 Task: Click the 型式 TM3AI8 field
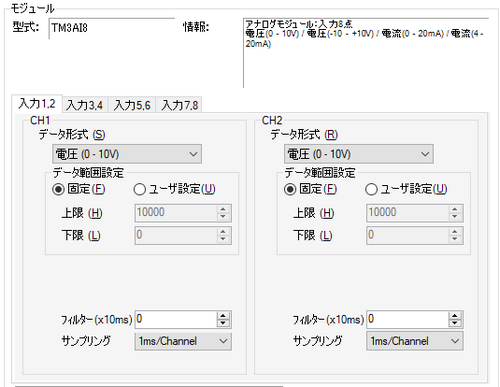pyautogui.click(x=112, y=29)
